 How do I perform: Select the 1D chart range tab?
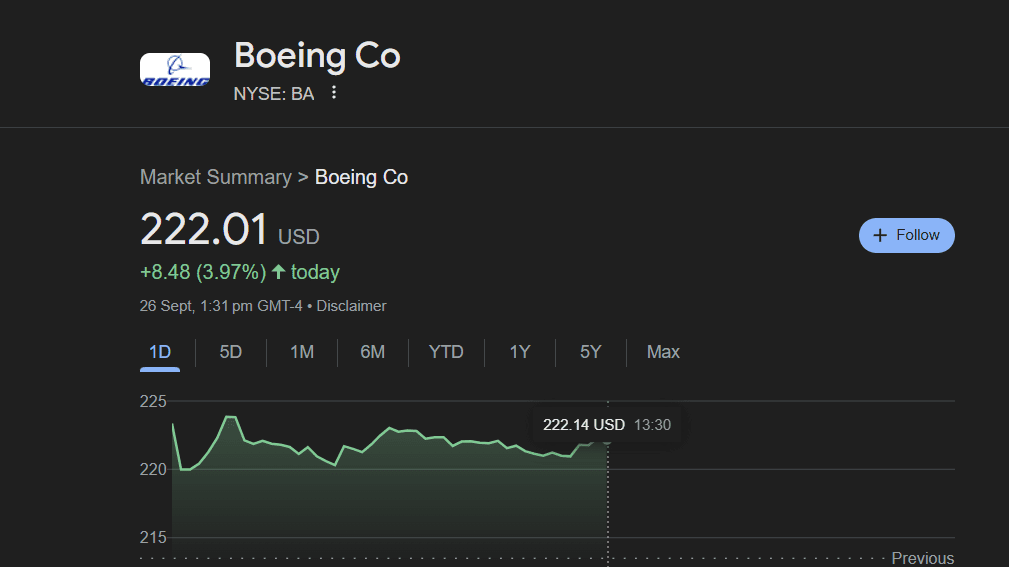(160, 352)
